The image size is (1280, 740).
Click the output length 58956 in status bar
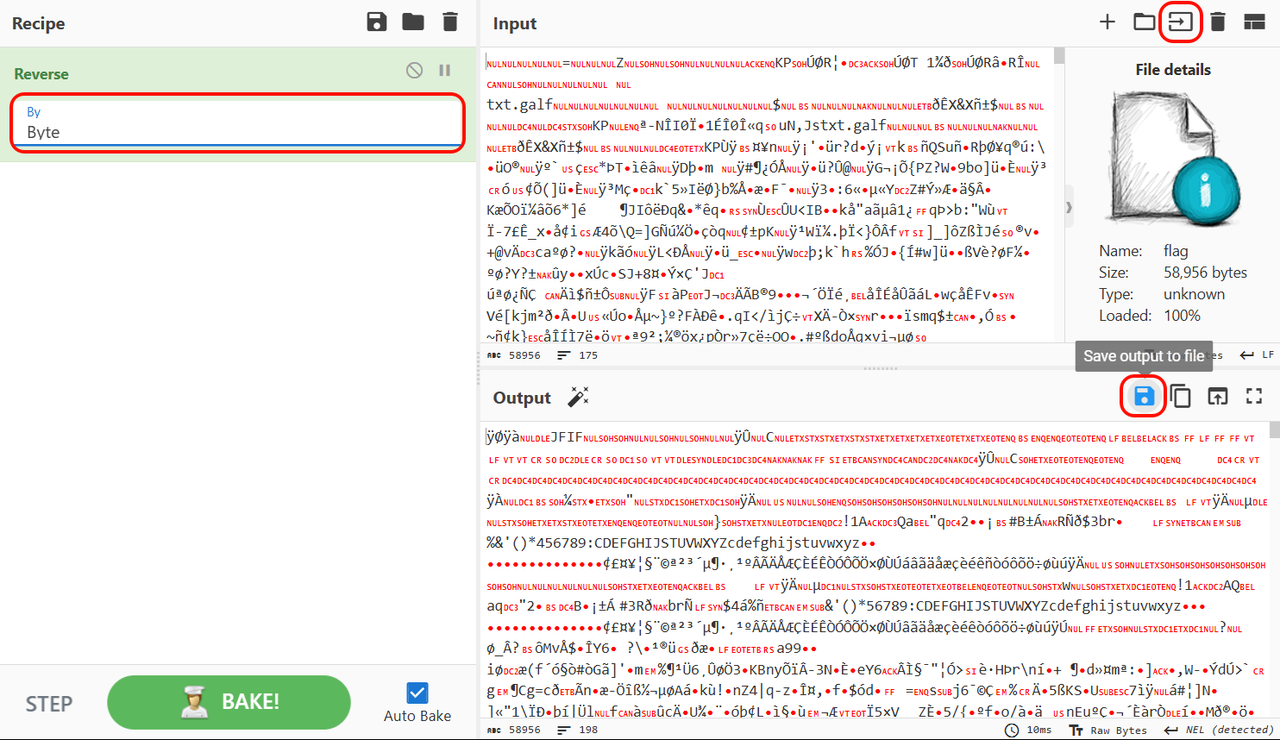[x=513, y=730]
